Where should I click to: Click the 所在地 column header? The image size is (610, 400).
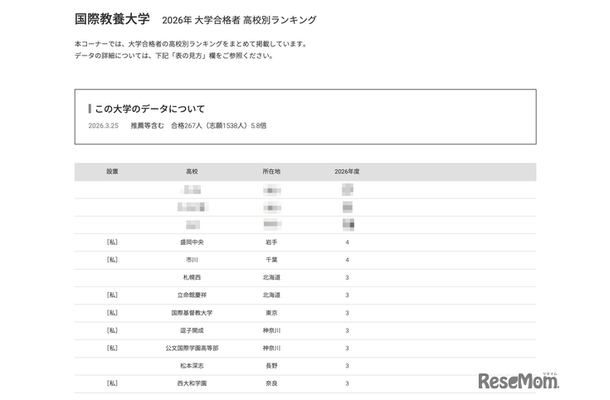[x=271, y=172]
